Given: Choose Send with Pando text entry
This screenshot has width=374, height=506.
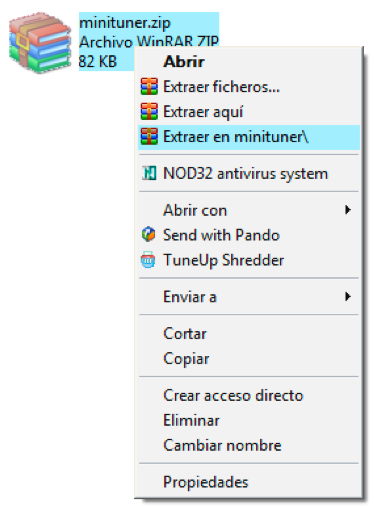Looking at the screenshot, I should point(221,235).
